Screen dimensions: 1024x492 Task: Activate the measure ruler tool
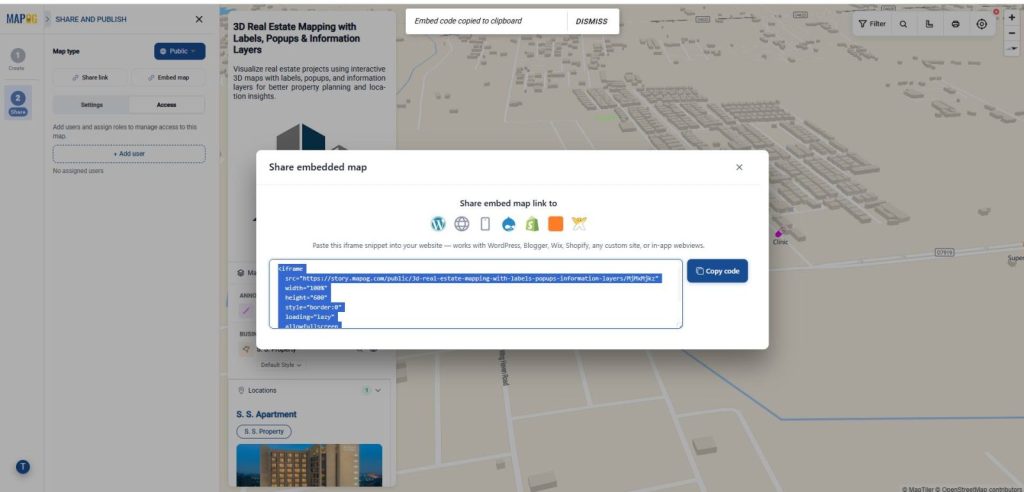[929, 24]
